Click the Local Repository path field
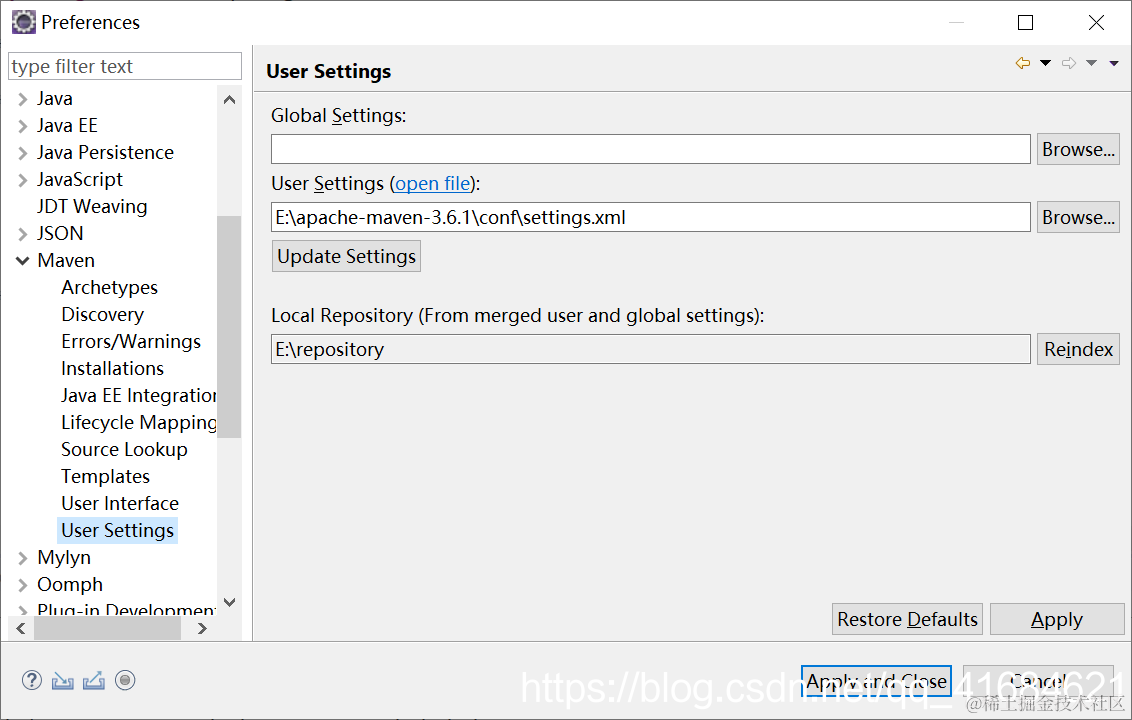This screenshot has height=720, width=1132. [x=650, y=350]
